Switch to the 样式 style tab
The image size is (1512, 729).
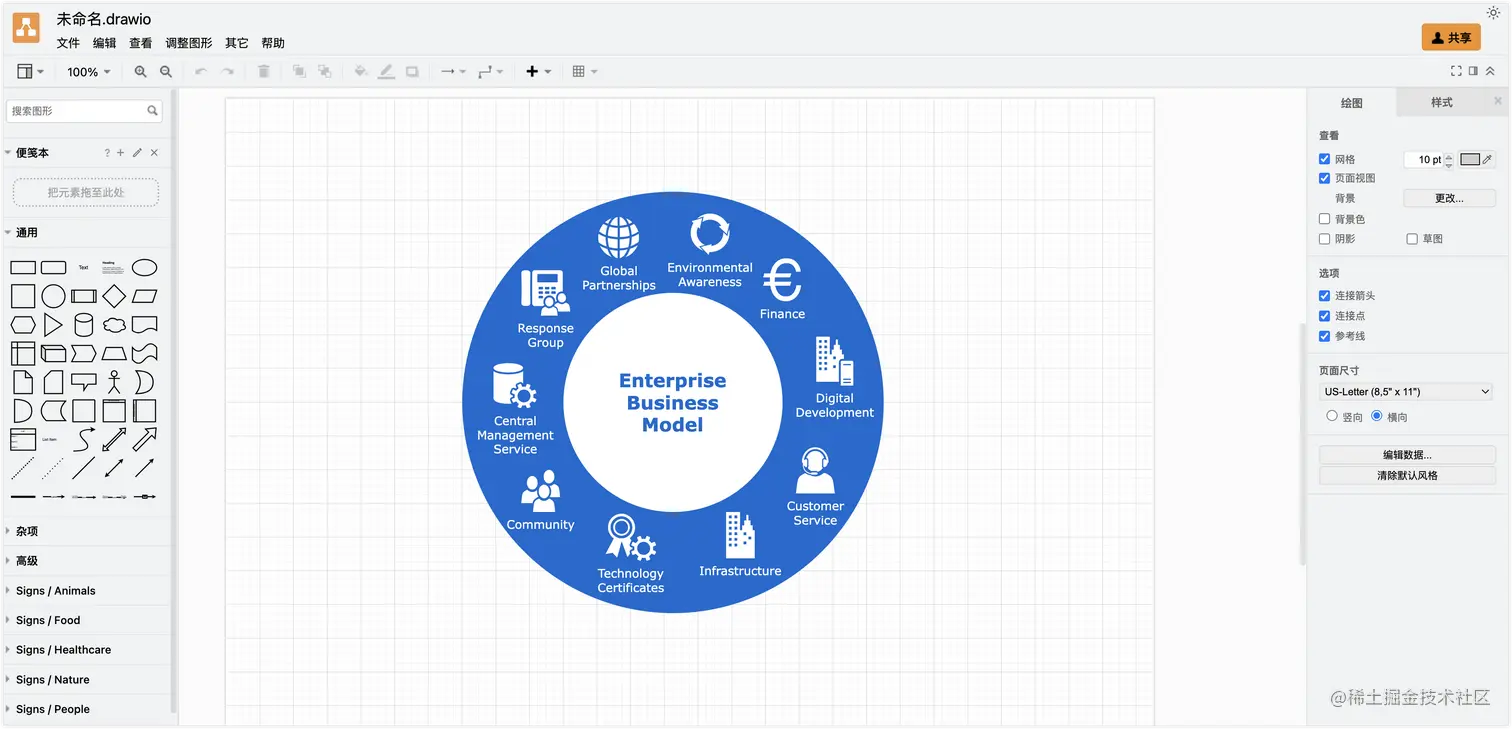[1441, 102]
